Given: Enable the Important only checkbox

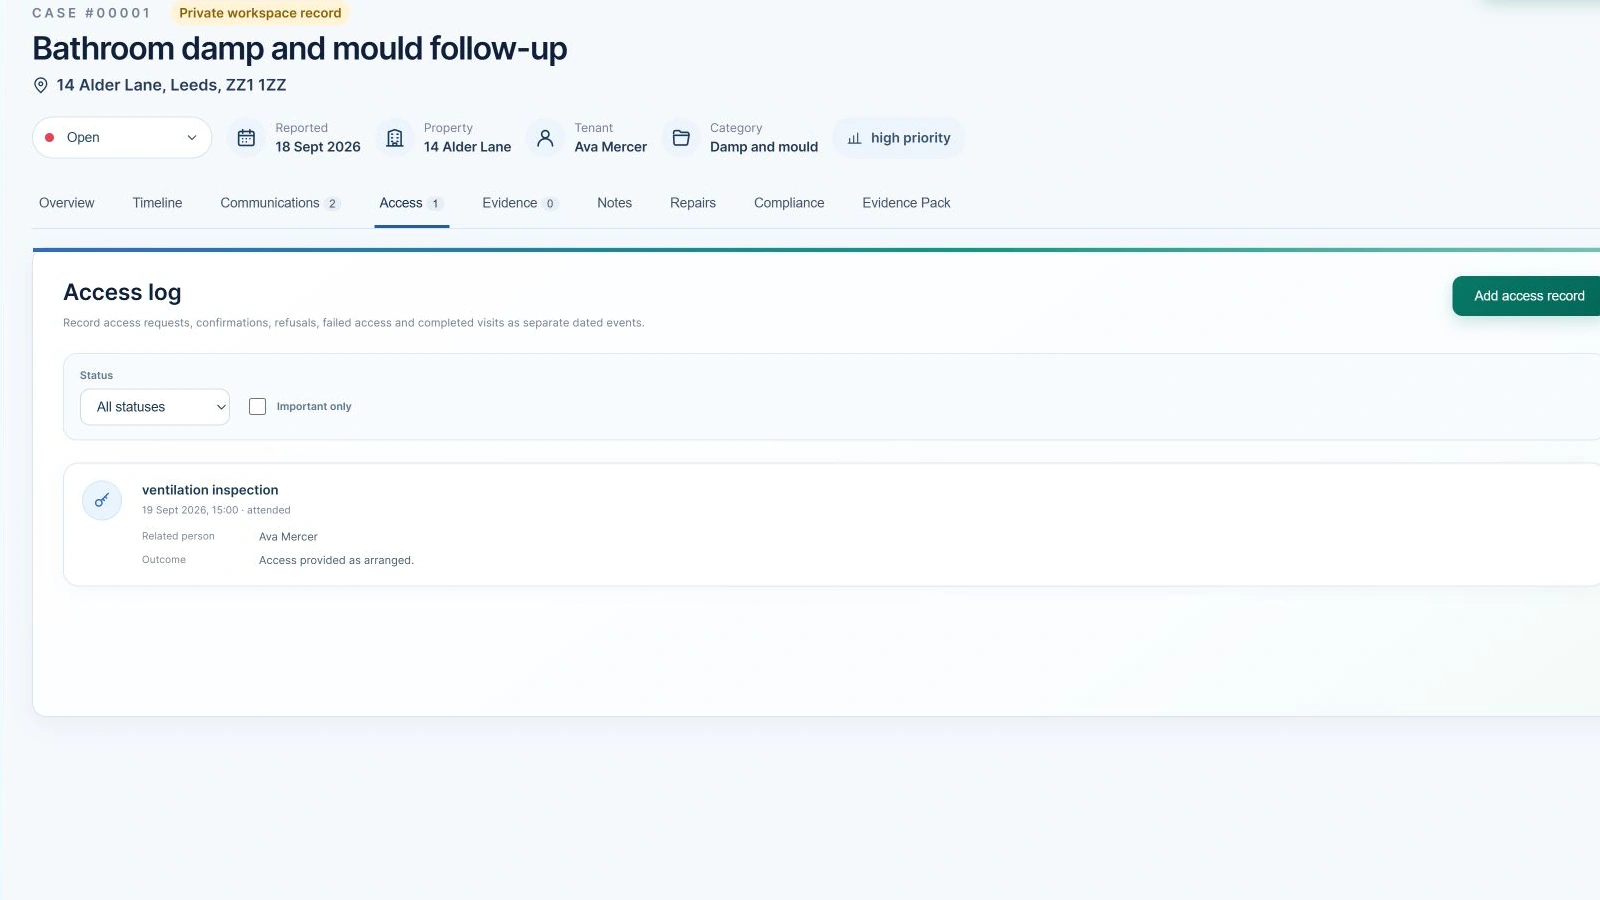Looking at the screenshot, I should pyautogui.click(x=257, y=407).
